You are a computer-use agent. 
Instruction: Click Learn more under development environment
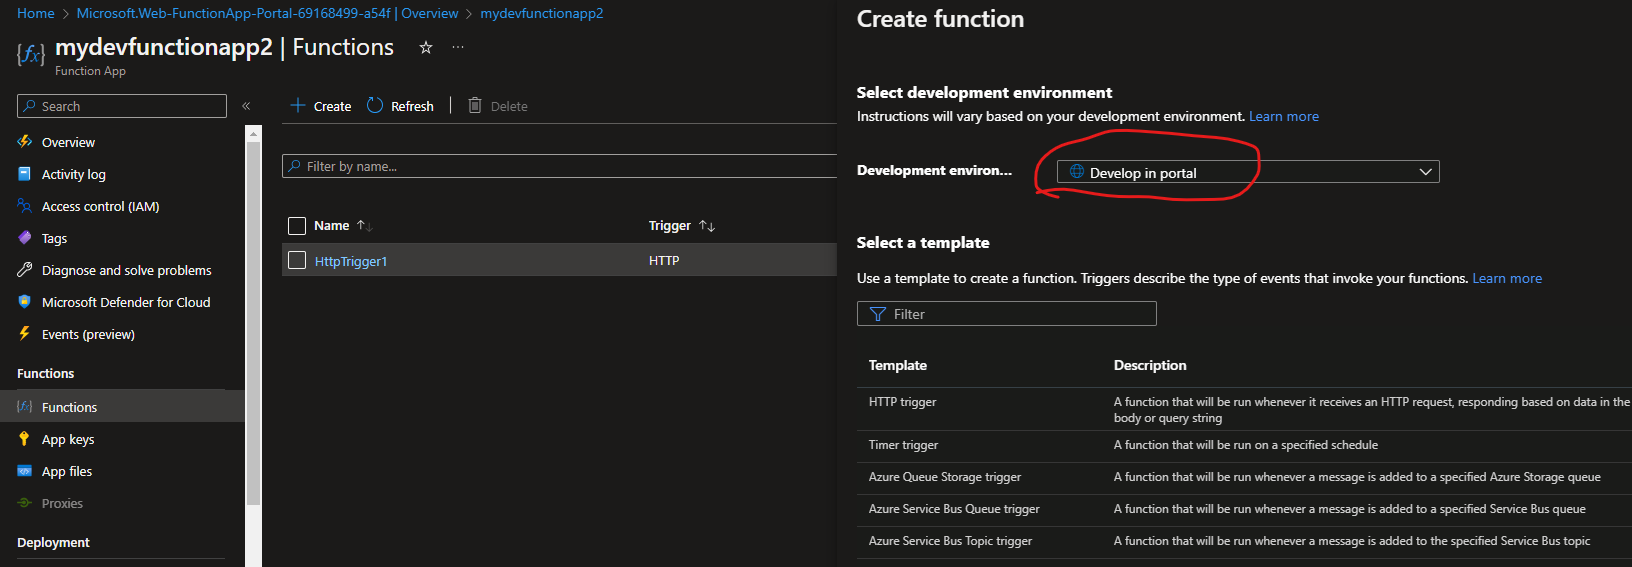coord(1284,116)
